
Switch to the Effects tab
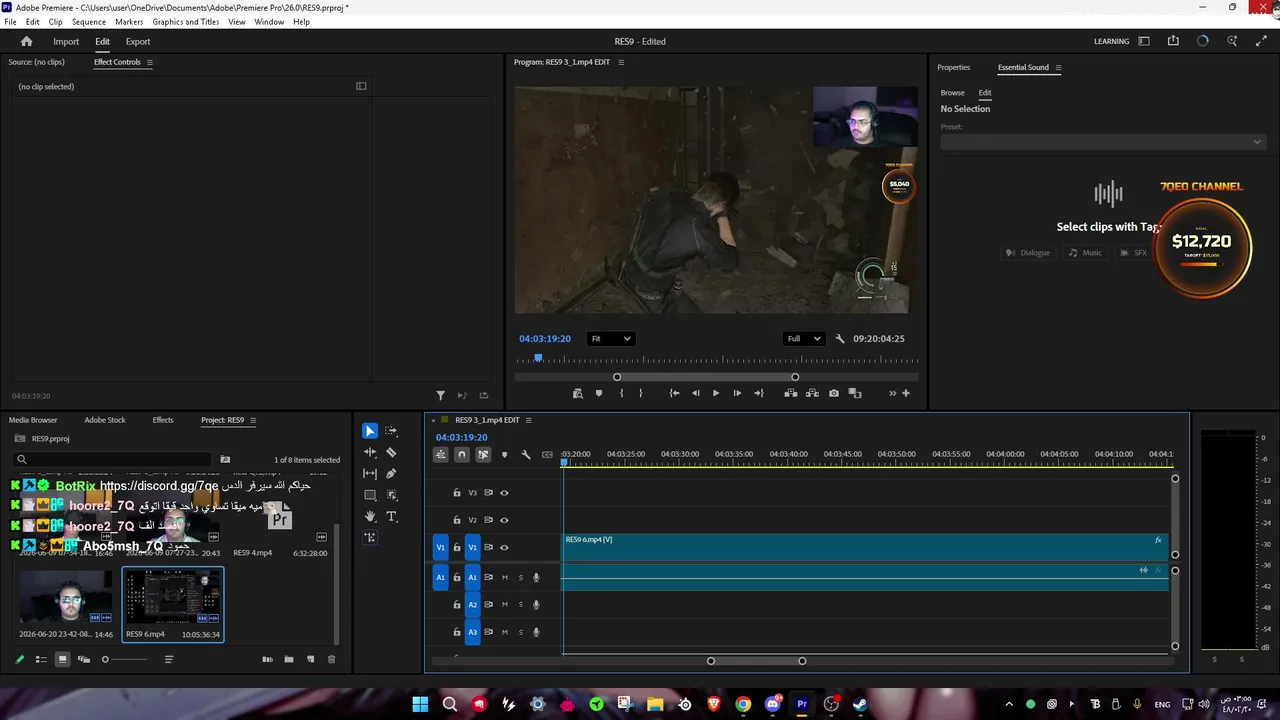(163, 420)
